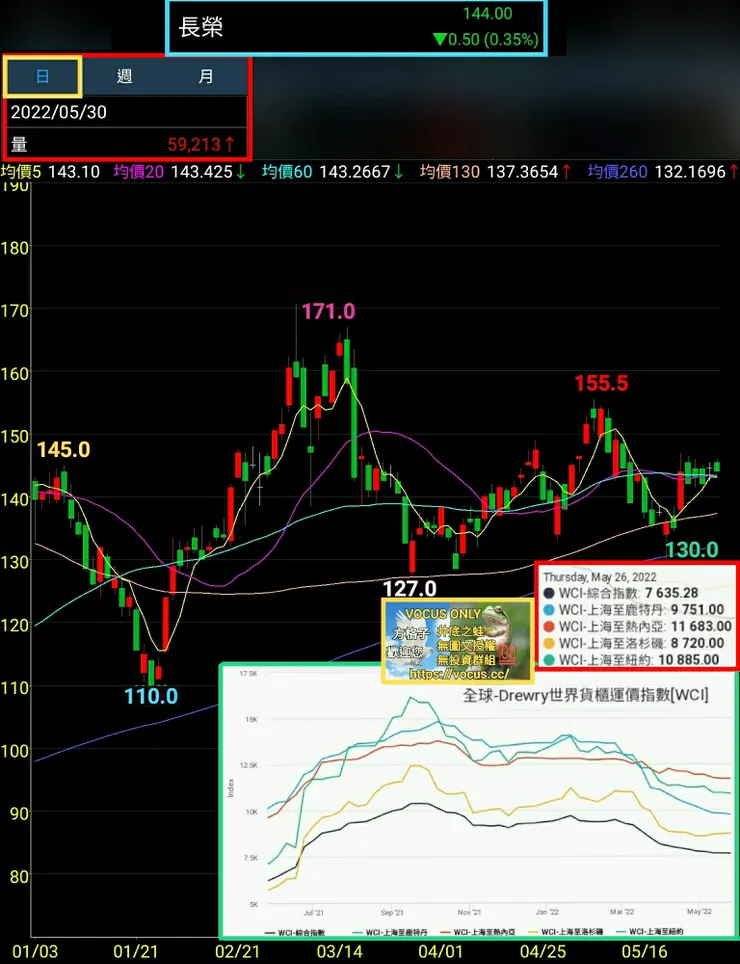Click the 均價130 moving average label
Viewport: 740px width, 964px height.
point(449,172)
